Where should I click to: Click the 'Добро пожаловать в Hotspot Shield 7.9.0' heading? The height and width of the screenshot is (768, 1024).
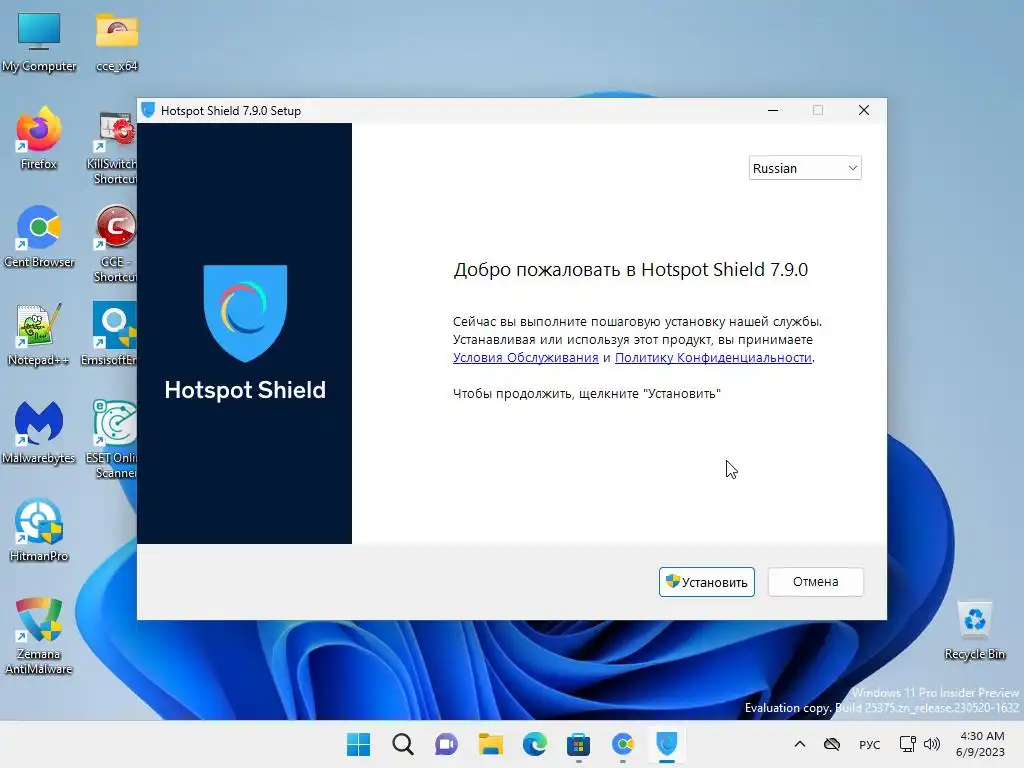point(631,270)
